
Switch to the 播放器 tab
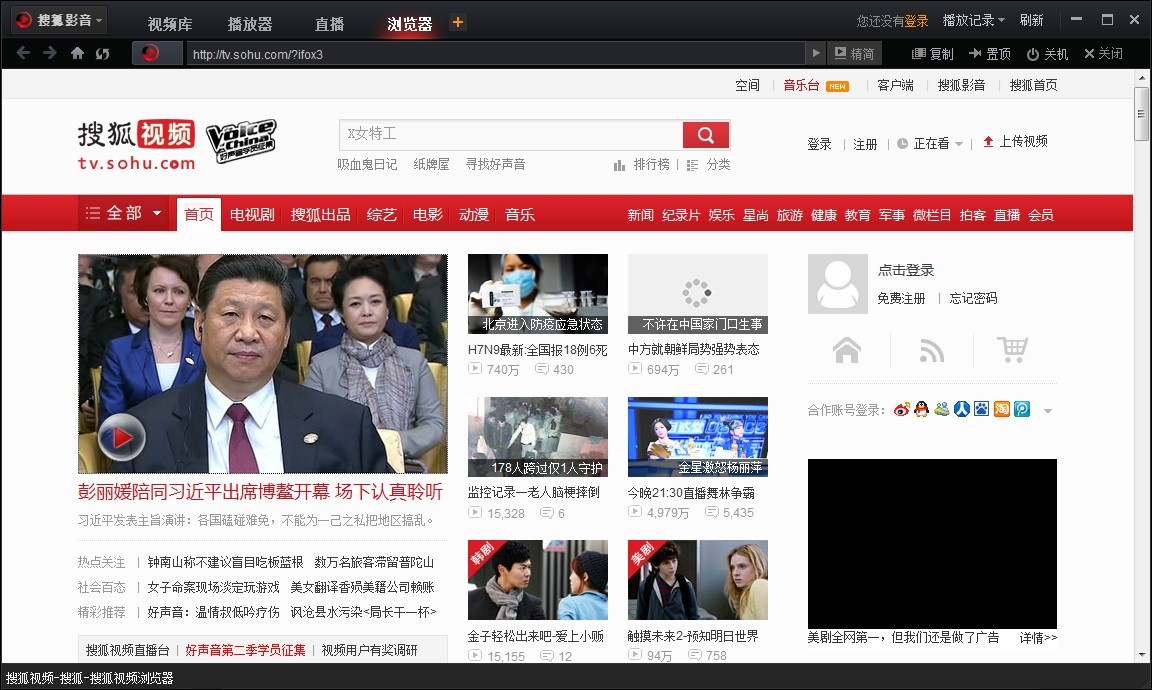250,24
